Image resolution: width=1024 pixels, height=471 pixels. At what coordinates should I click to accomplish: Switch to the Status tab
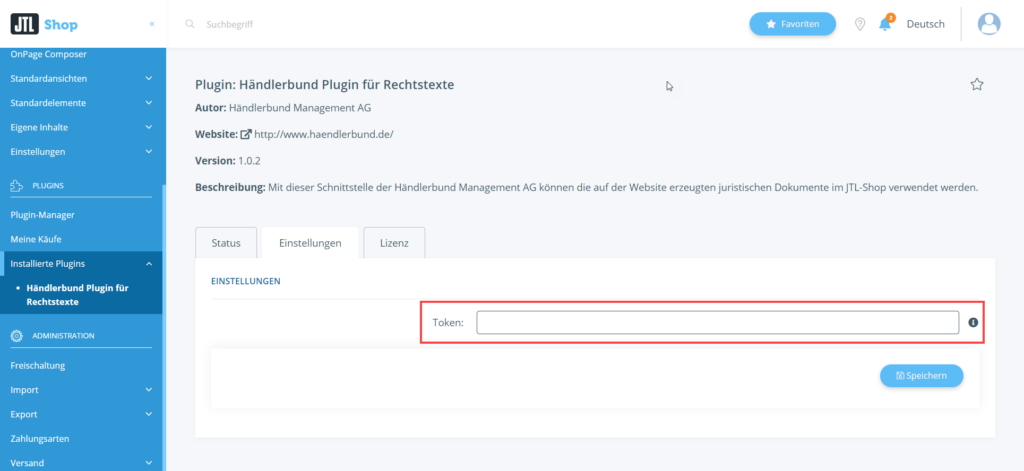(x=226, y=243)
